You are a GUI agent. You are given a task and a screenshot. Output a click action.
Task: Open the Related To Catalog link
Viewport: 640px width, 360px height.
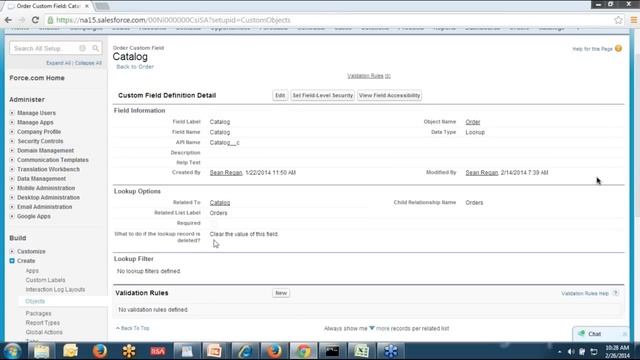220,202
